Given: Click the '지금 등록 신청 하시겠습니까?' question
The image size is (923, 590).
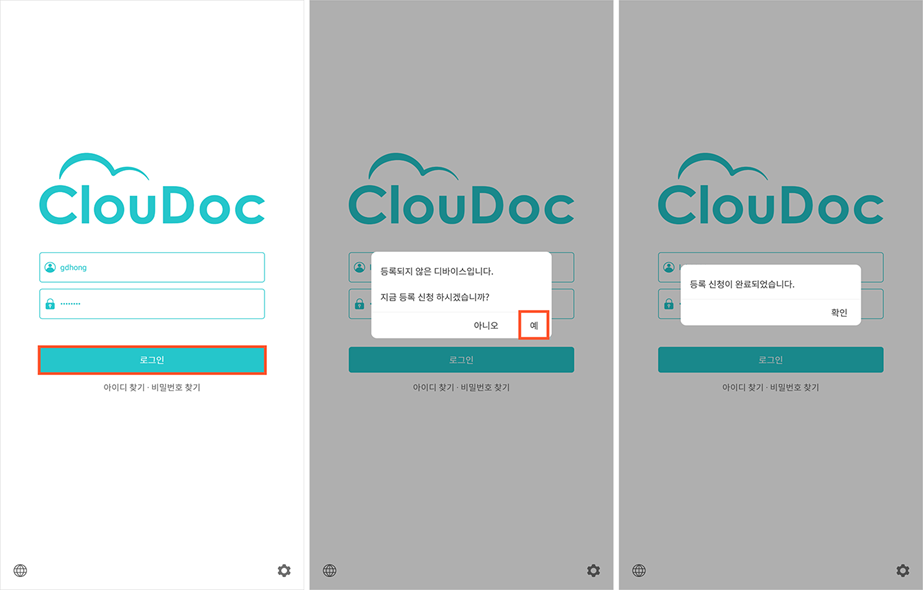Looking at the screenshot, I should tap(435, 297).
